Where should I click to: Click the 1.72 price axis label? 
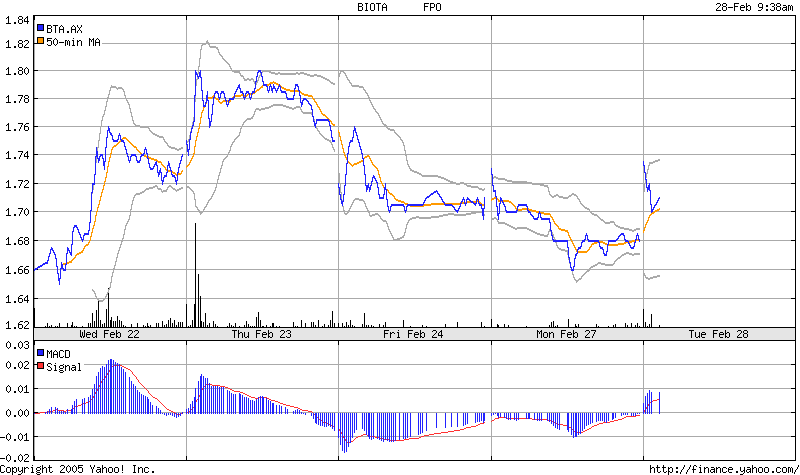(17, 183)
